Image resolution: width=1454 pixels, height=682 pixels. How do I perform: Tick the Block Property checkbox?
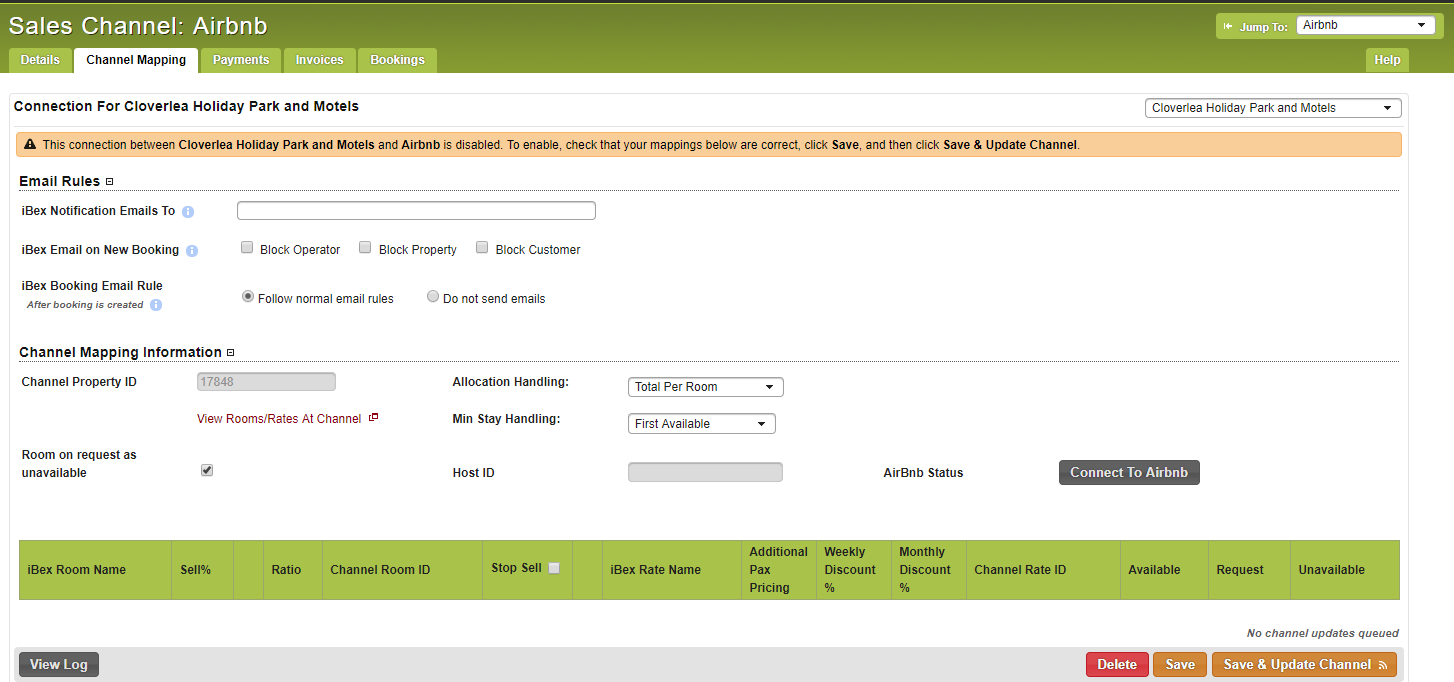tap(365, 248)
